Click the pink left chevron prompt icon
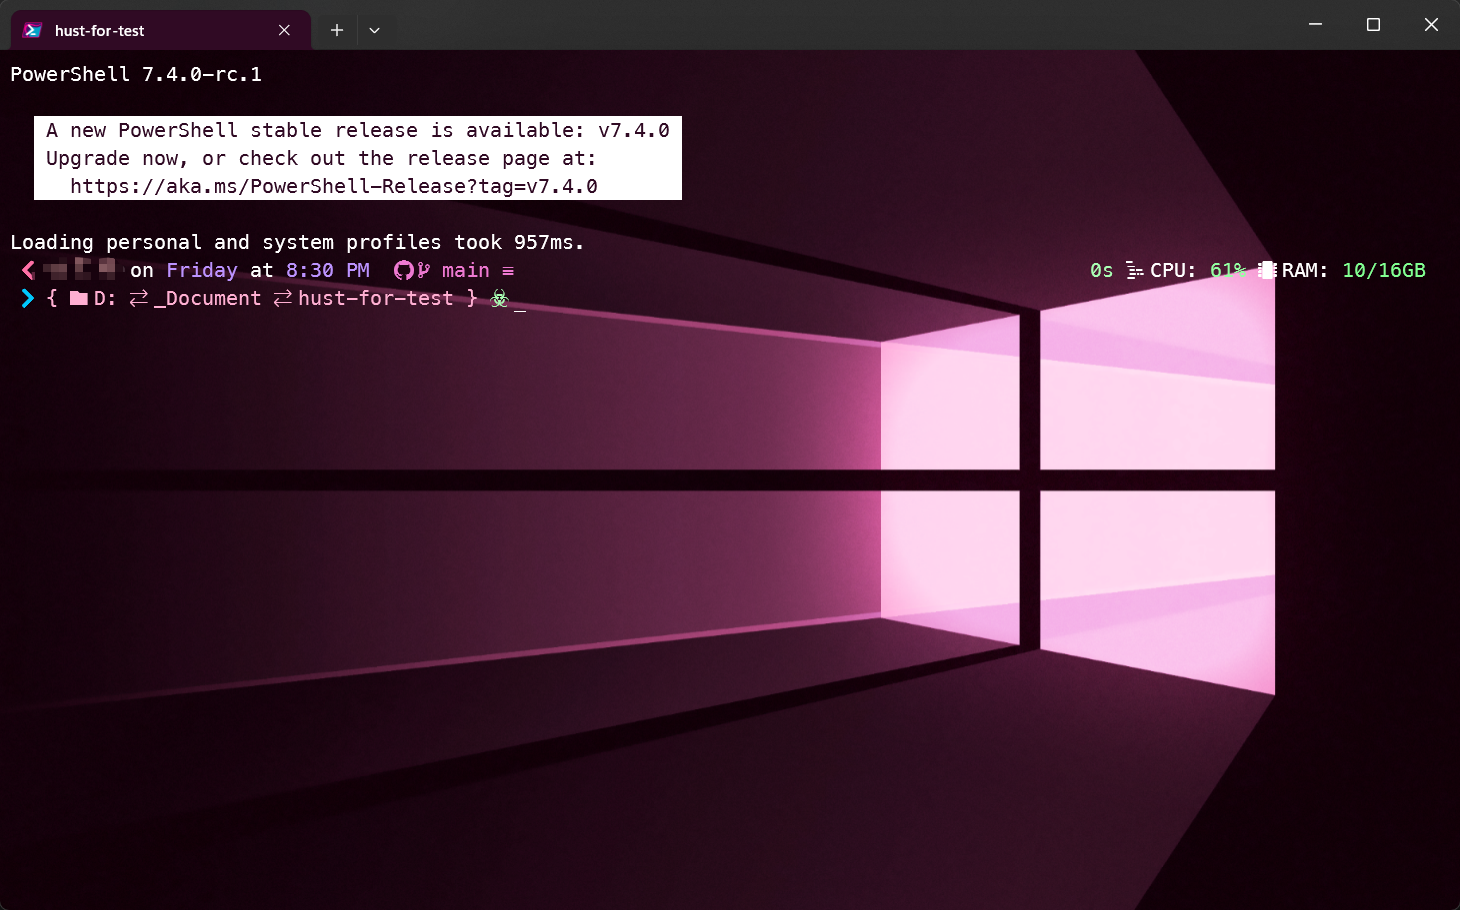 pyautogui.click(x=28, y=270)
